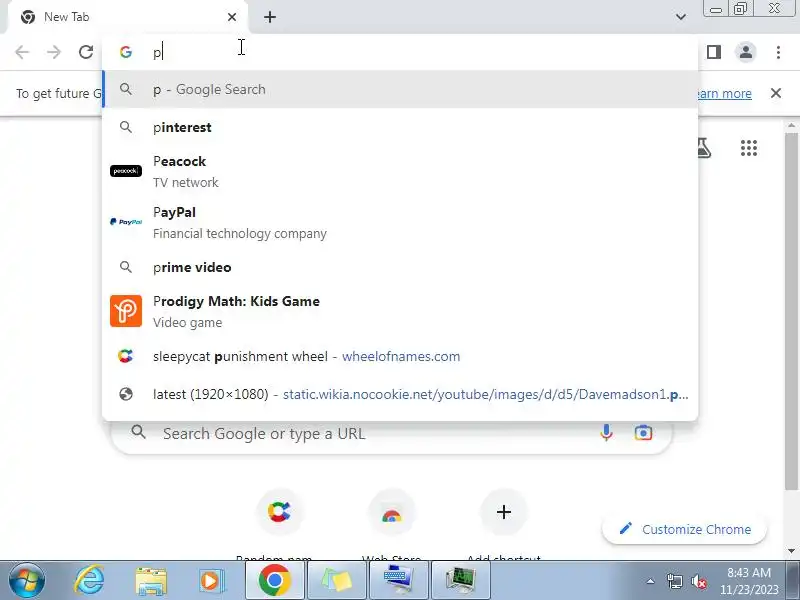Viewport: 800px width, 600px height.
Task: Click the PayPal logo icon
Action: [126, 222]
